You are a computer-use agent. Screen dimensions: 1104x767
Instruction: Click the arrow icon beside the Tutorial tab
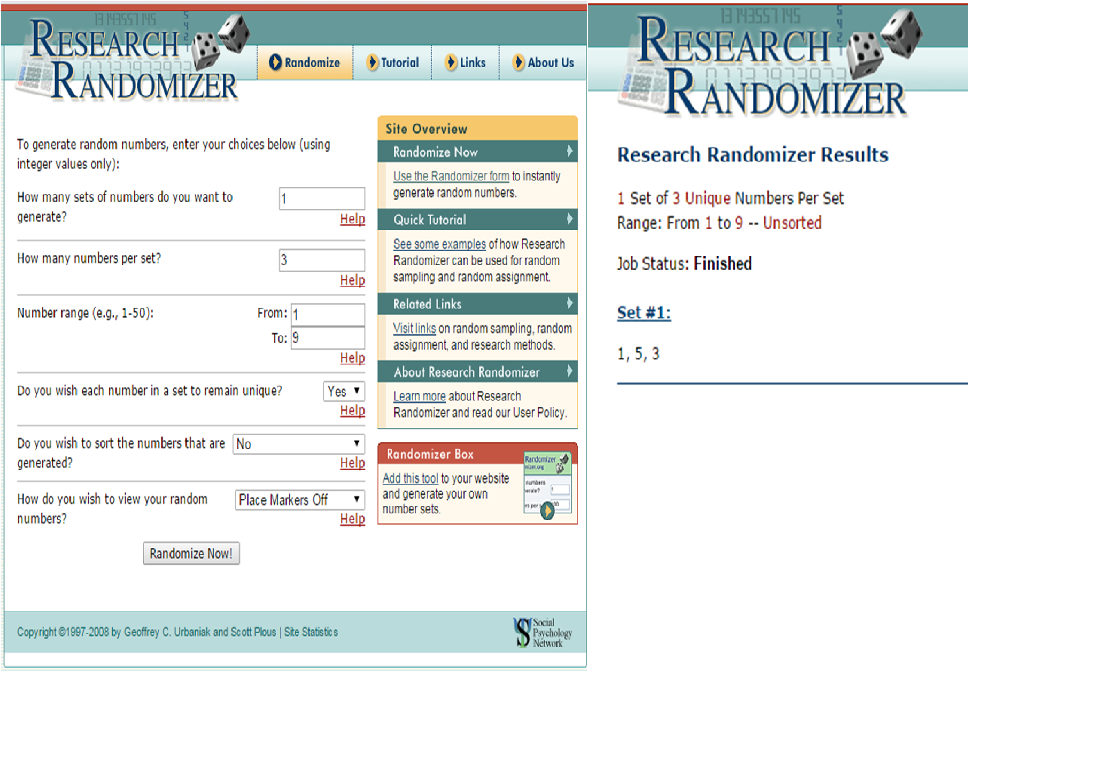point(372,63)
